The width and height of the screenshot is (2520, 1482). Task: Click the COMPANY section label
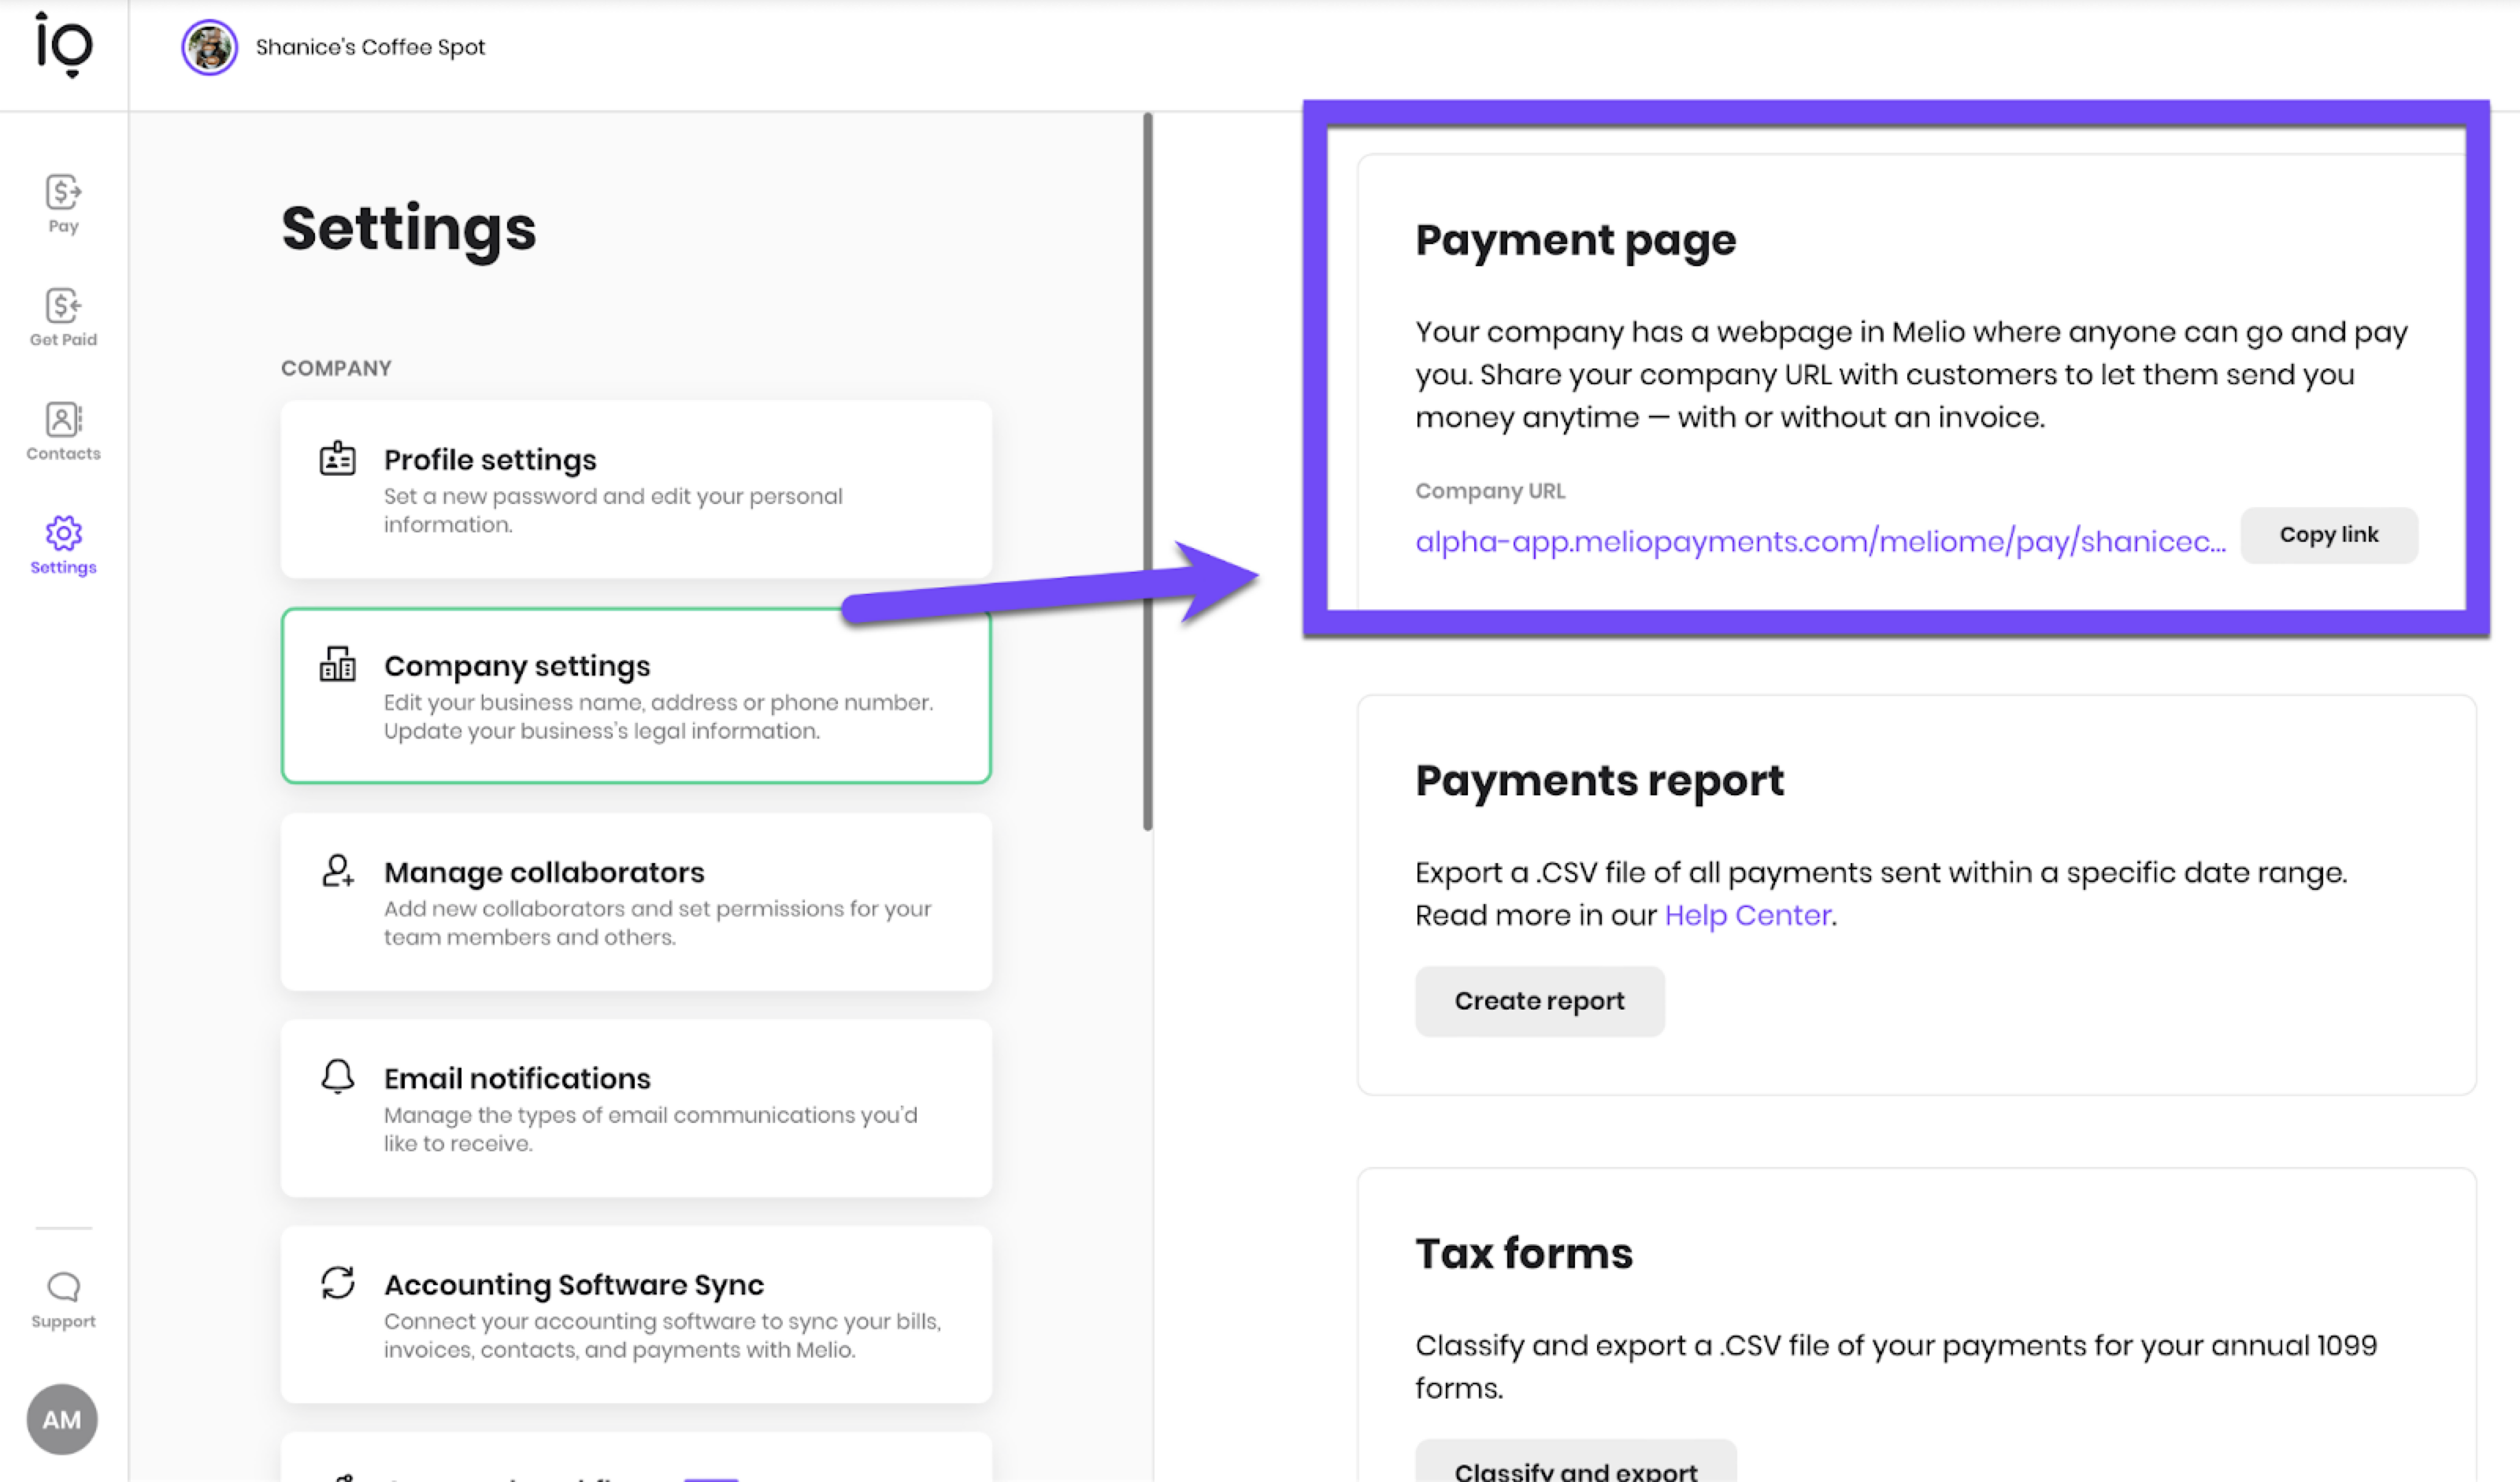pos(336,368)
